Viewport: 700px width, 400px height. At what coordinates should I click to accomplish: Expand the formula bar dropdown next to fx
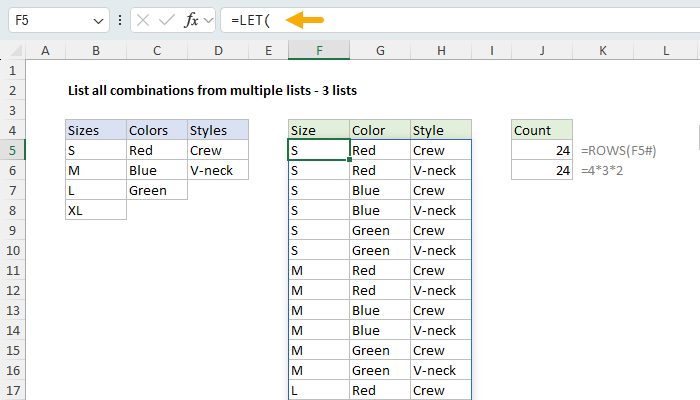pos(208,21)
